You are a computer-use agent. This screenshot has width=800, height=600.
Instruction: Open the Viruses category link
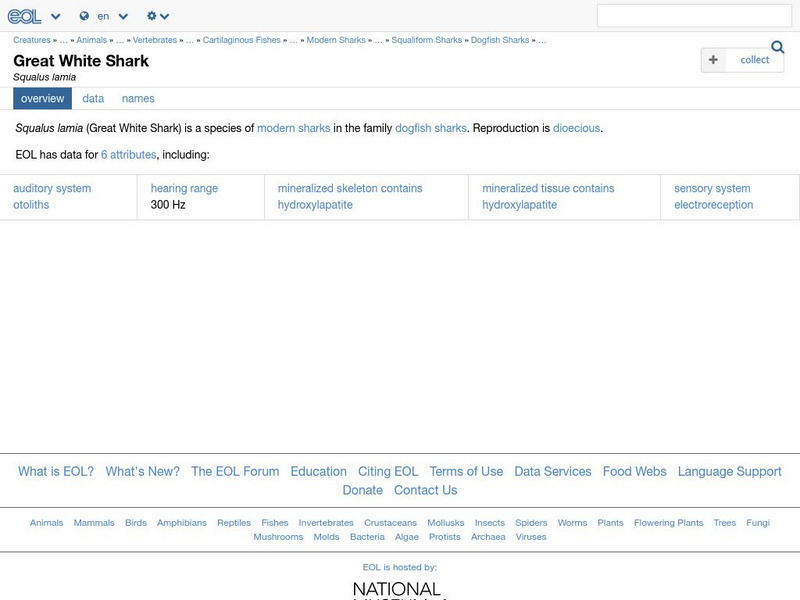click(531, 537)
